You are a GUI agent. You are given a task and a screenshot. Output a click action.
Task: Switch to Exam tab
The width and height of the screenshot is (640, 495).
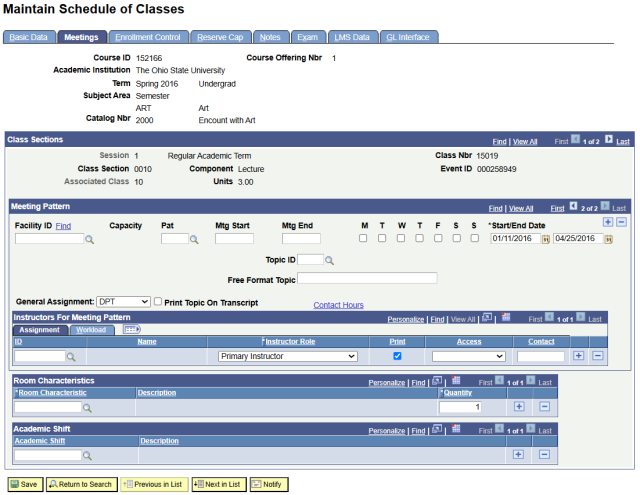pos(307,37)
